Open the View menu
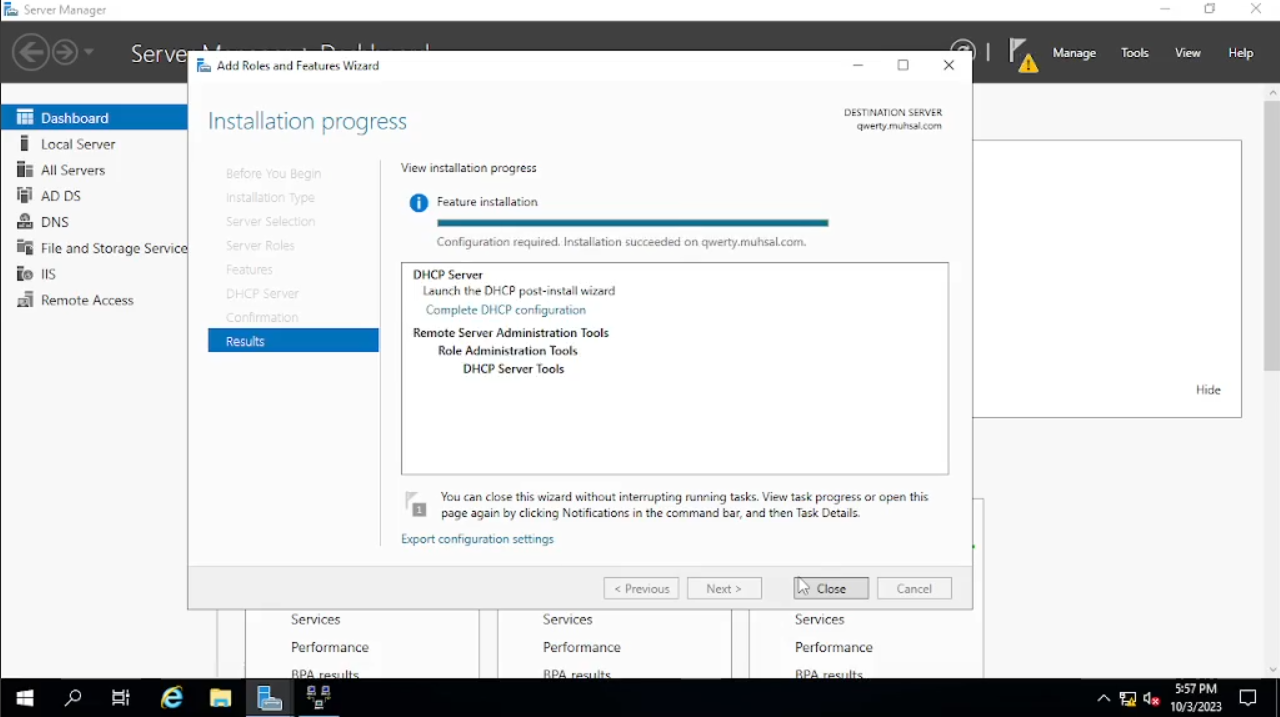This screenshot has height=717, width=1280. (x=1187, y=53)
